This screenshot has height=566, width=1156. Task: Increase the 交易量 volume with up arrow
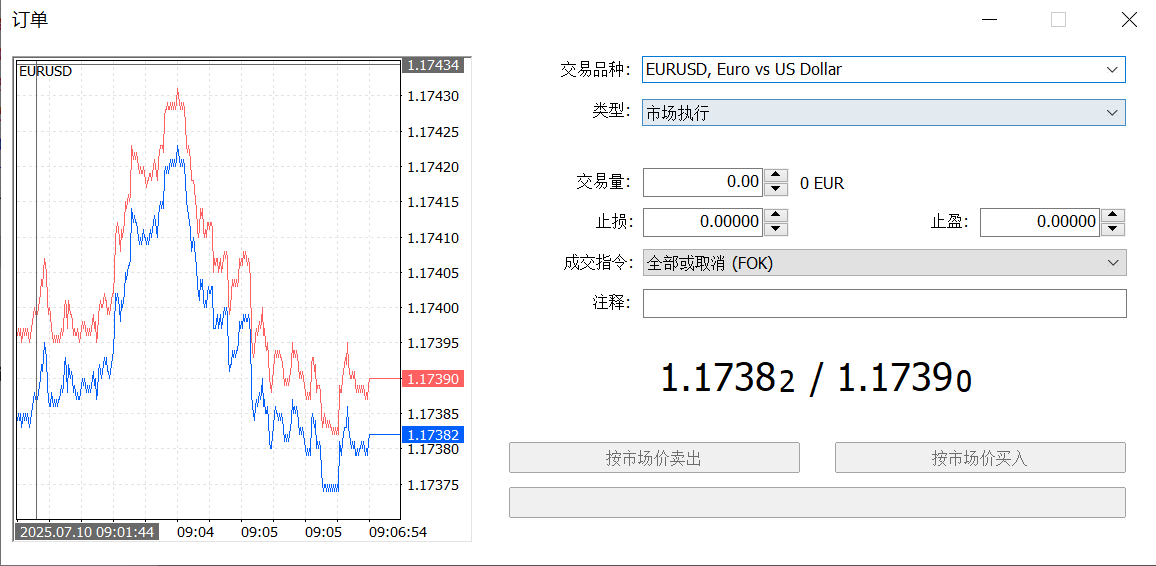point(775,175)
